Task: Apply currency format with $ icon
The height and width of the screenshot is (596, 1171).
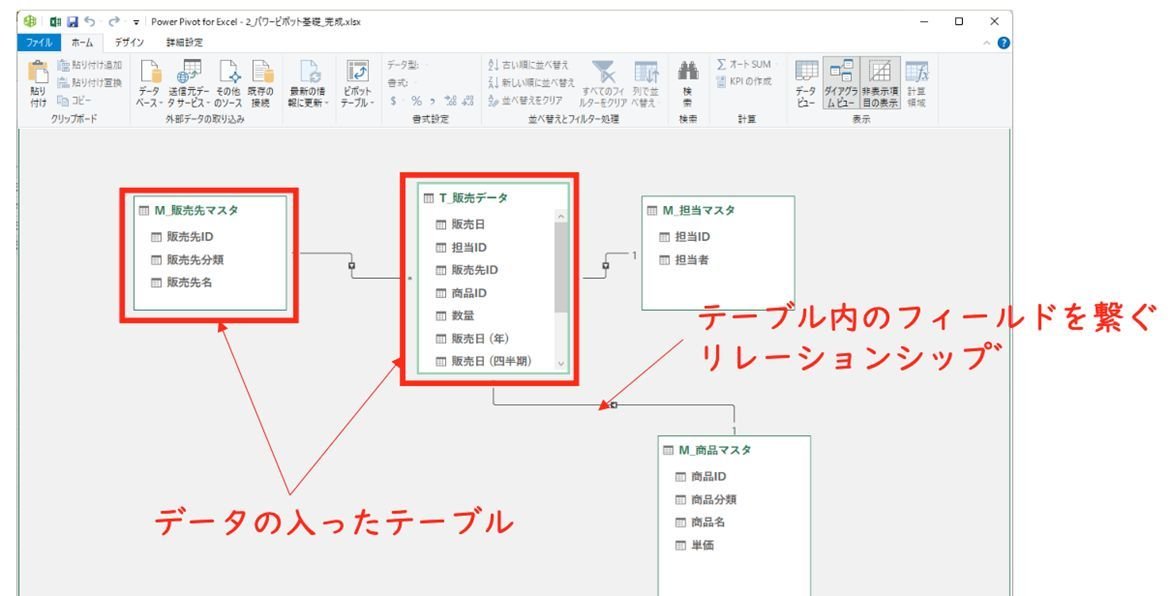Action: tap(395, 101)
